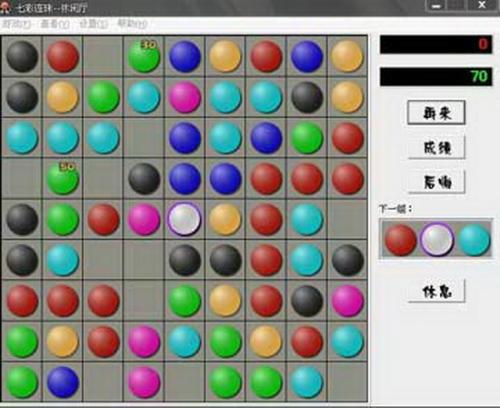Viewport: 500px width, 408px height.
Task: Click the green ball in the third row
Action: click(x=307, y=138)
